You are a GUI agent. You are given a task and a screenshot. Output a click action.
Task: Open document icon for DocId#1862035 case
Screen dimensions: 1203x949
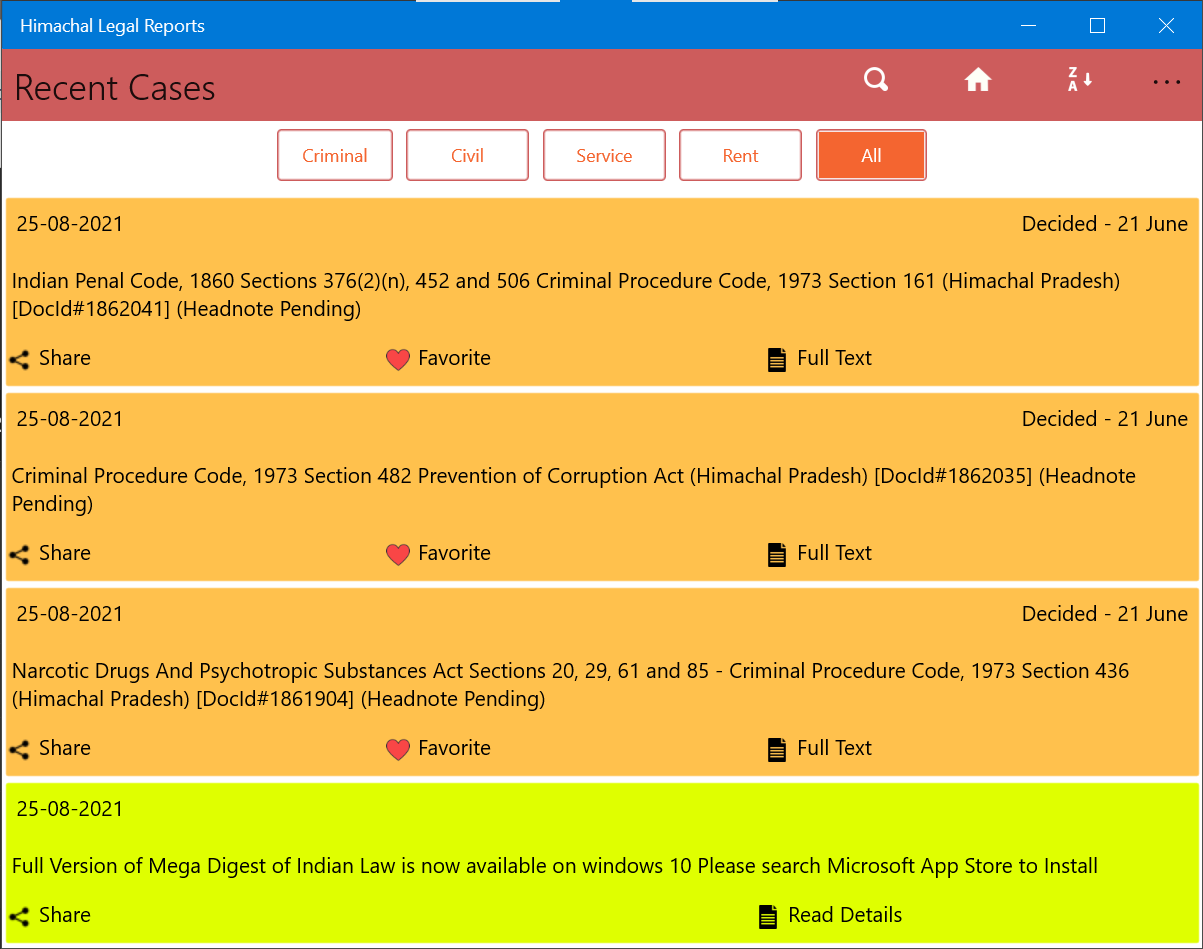(777, 555)
